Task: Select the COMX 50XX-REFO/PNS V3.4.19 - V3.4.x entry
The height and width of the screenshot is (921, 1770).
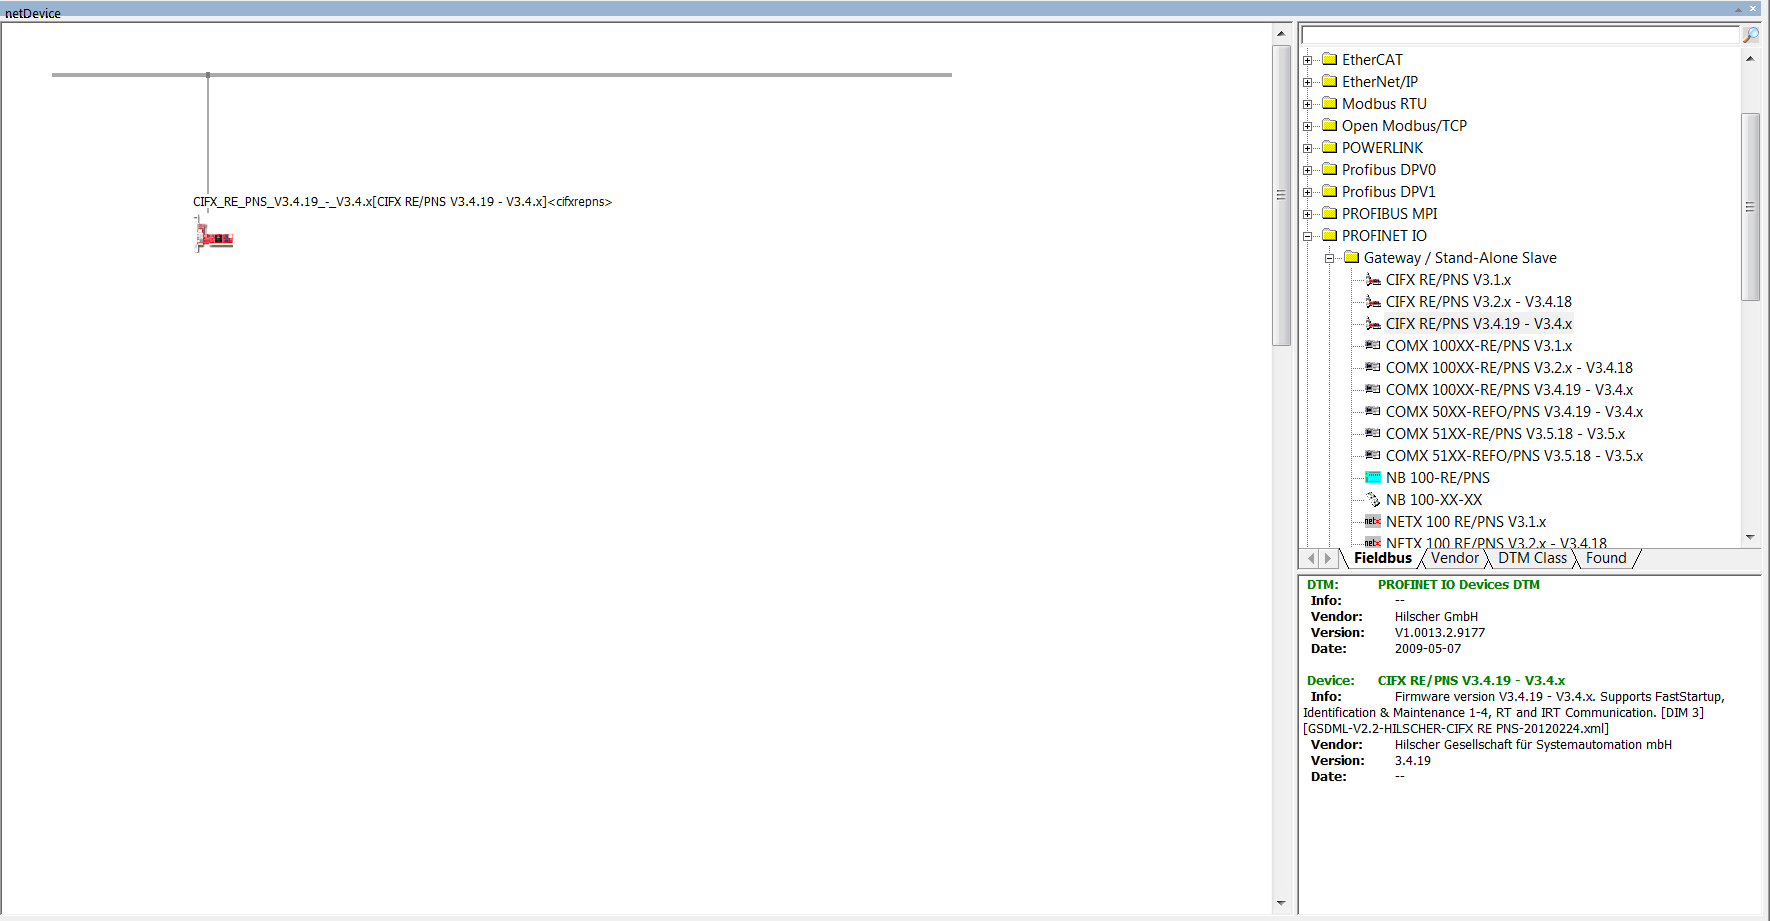Action: 1514,412
